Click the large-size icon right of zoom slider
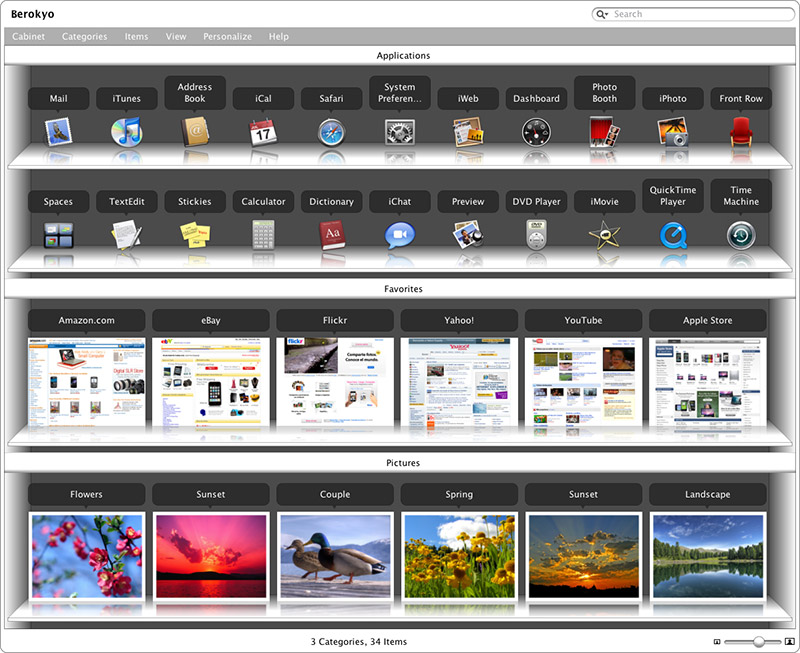Viewport: 800px width, 653px height. (x=789, y=642)
